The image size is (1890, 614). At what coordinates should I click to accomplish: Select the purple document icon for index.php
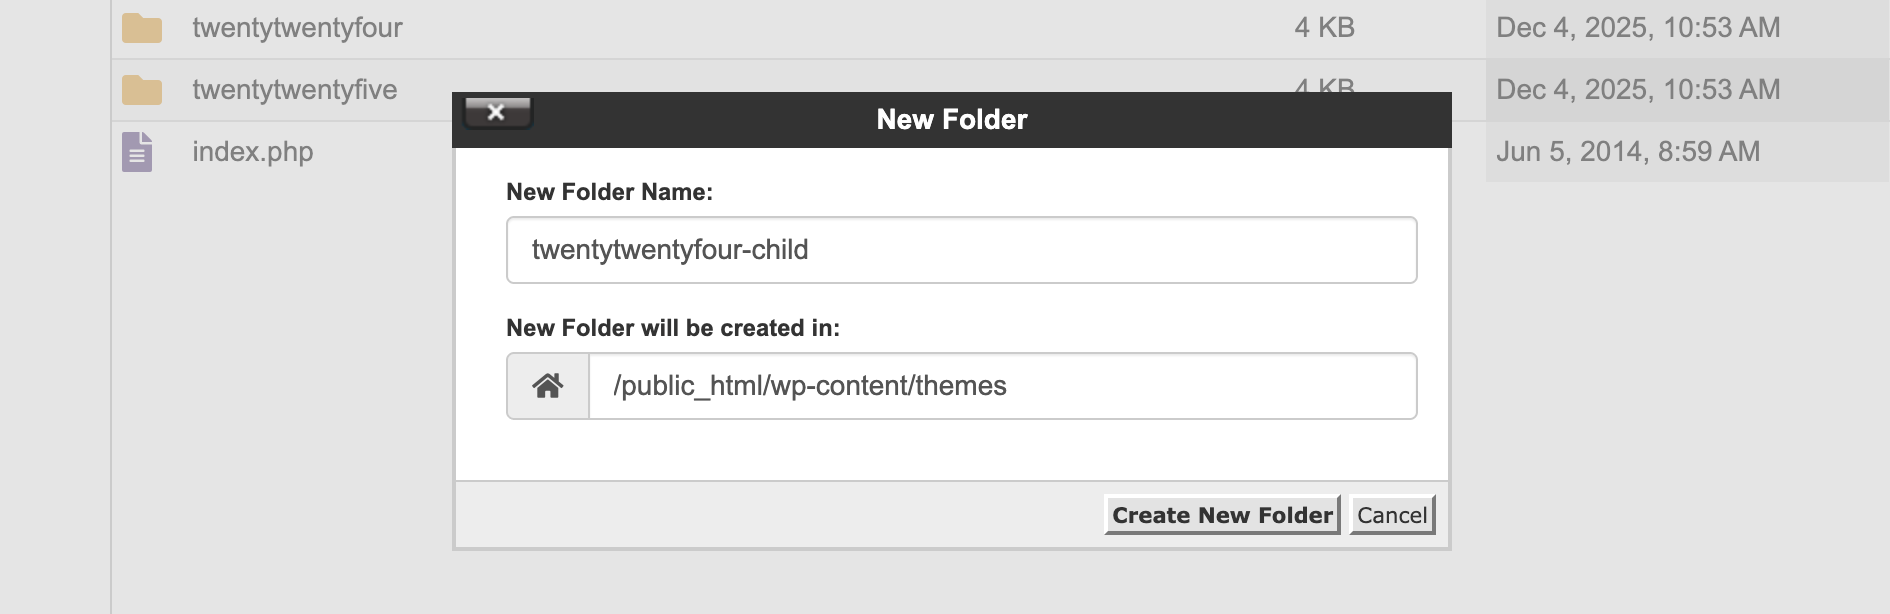(x=138, y=151)
